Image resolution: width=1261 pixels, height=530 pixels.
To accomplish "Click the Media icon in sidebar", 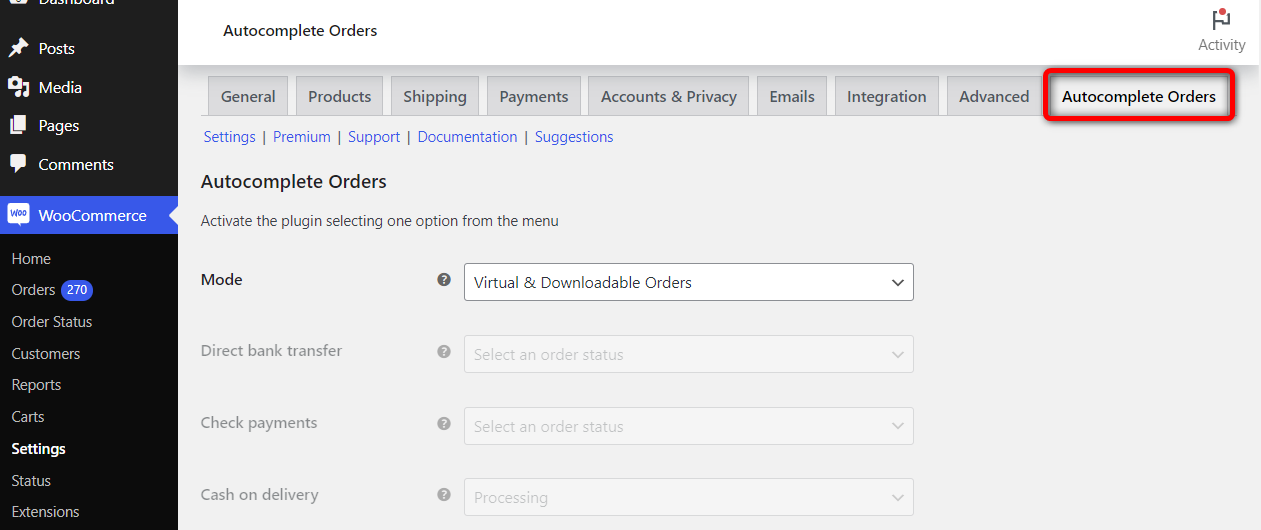I will [x=18, y=87].
